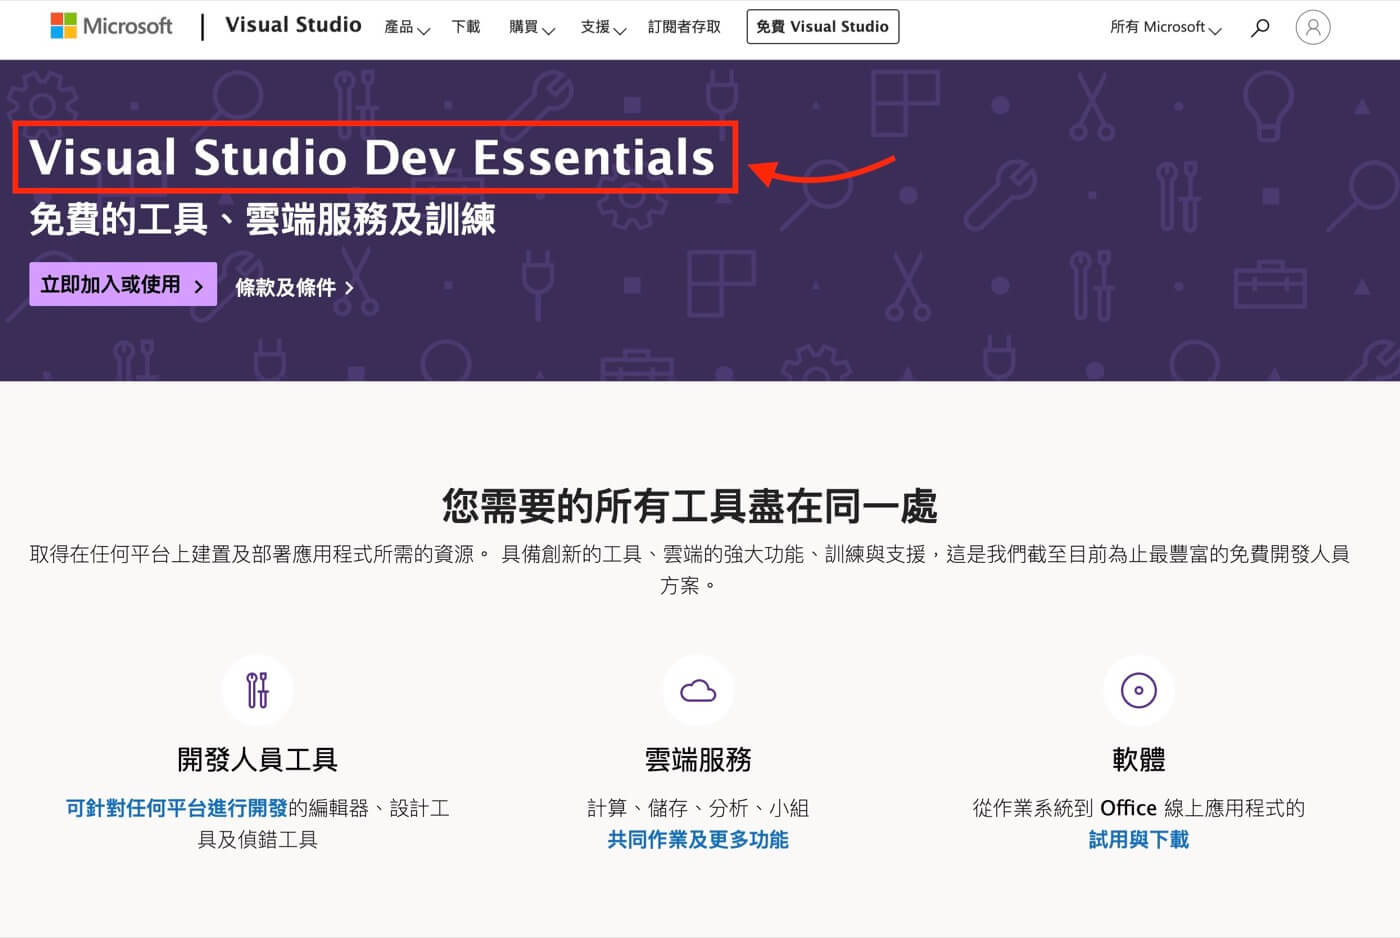1400x938 pixels.
Task: Open the 訂閱者存取 nav item
Action: pos(684,27)
